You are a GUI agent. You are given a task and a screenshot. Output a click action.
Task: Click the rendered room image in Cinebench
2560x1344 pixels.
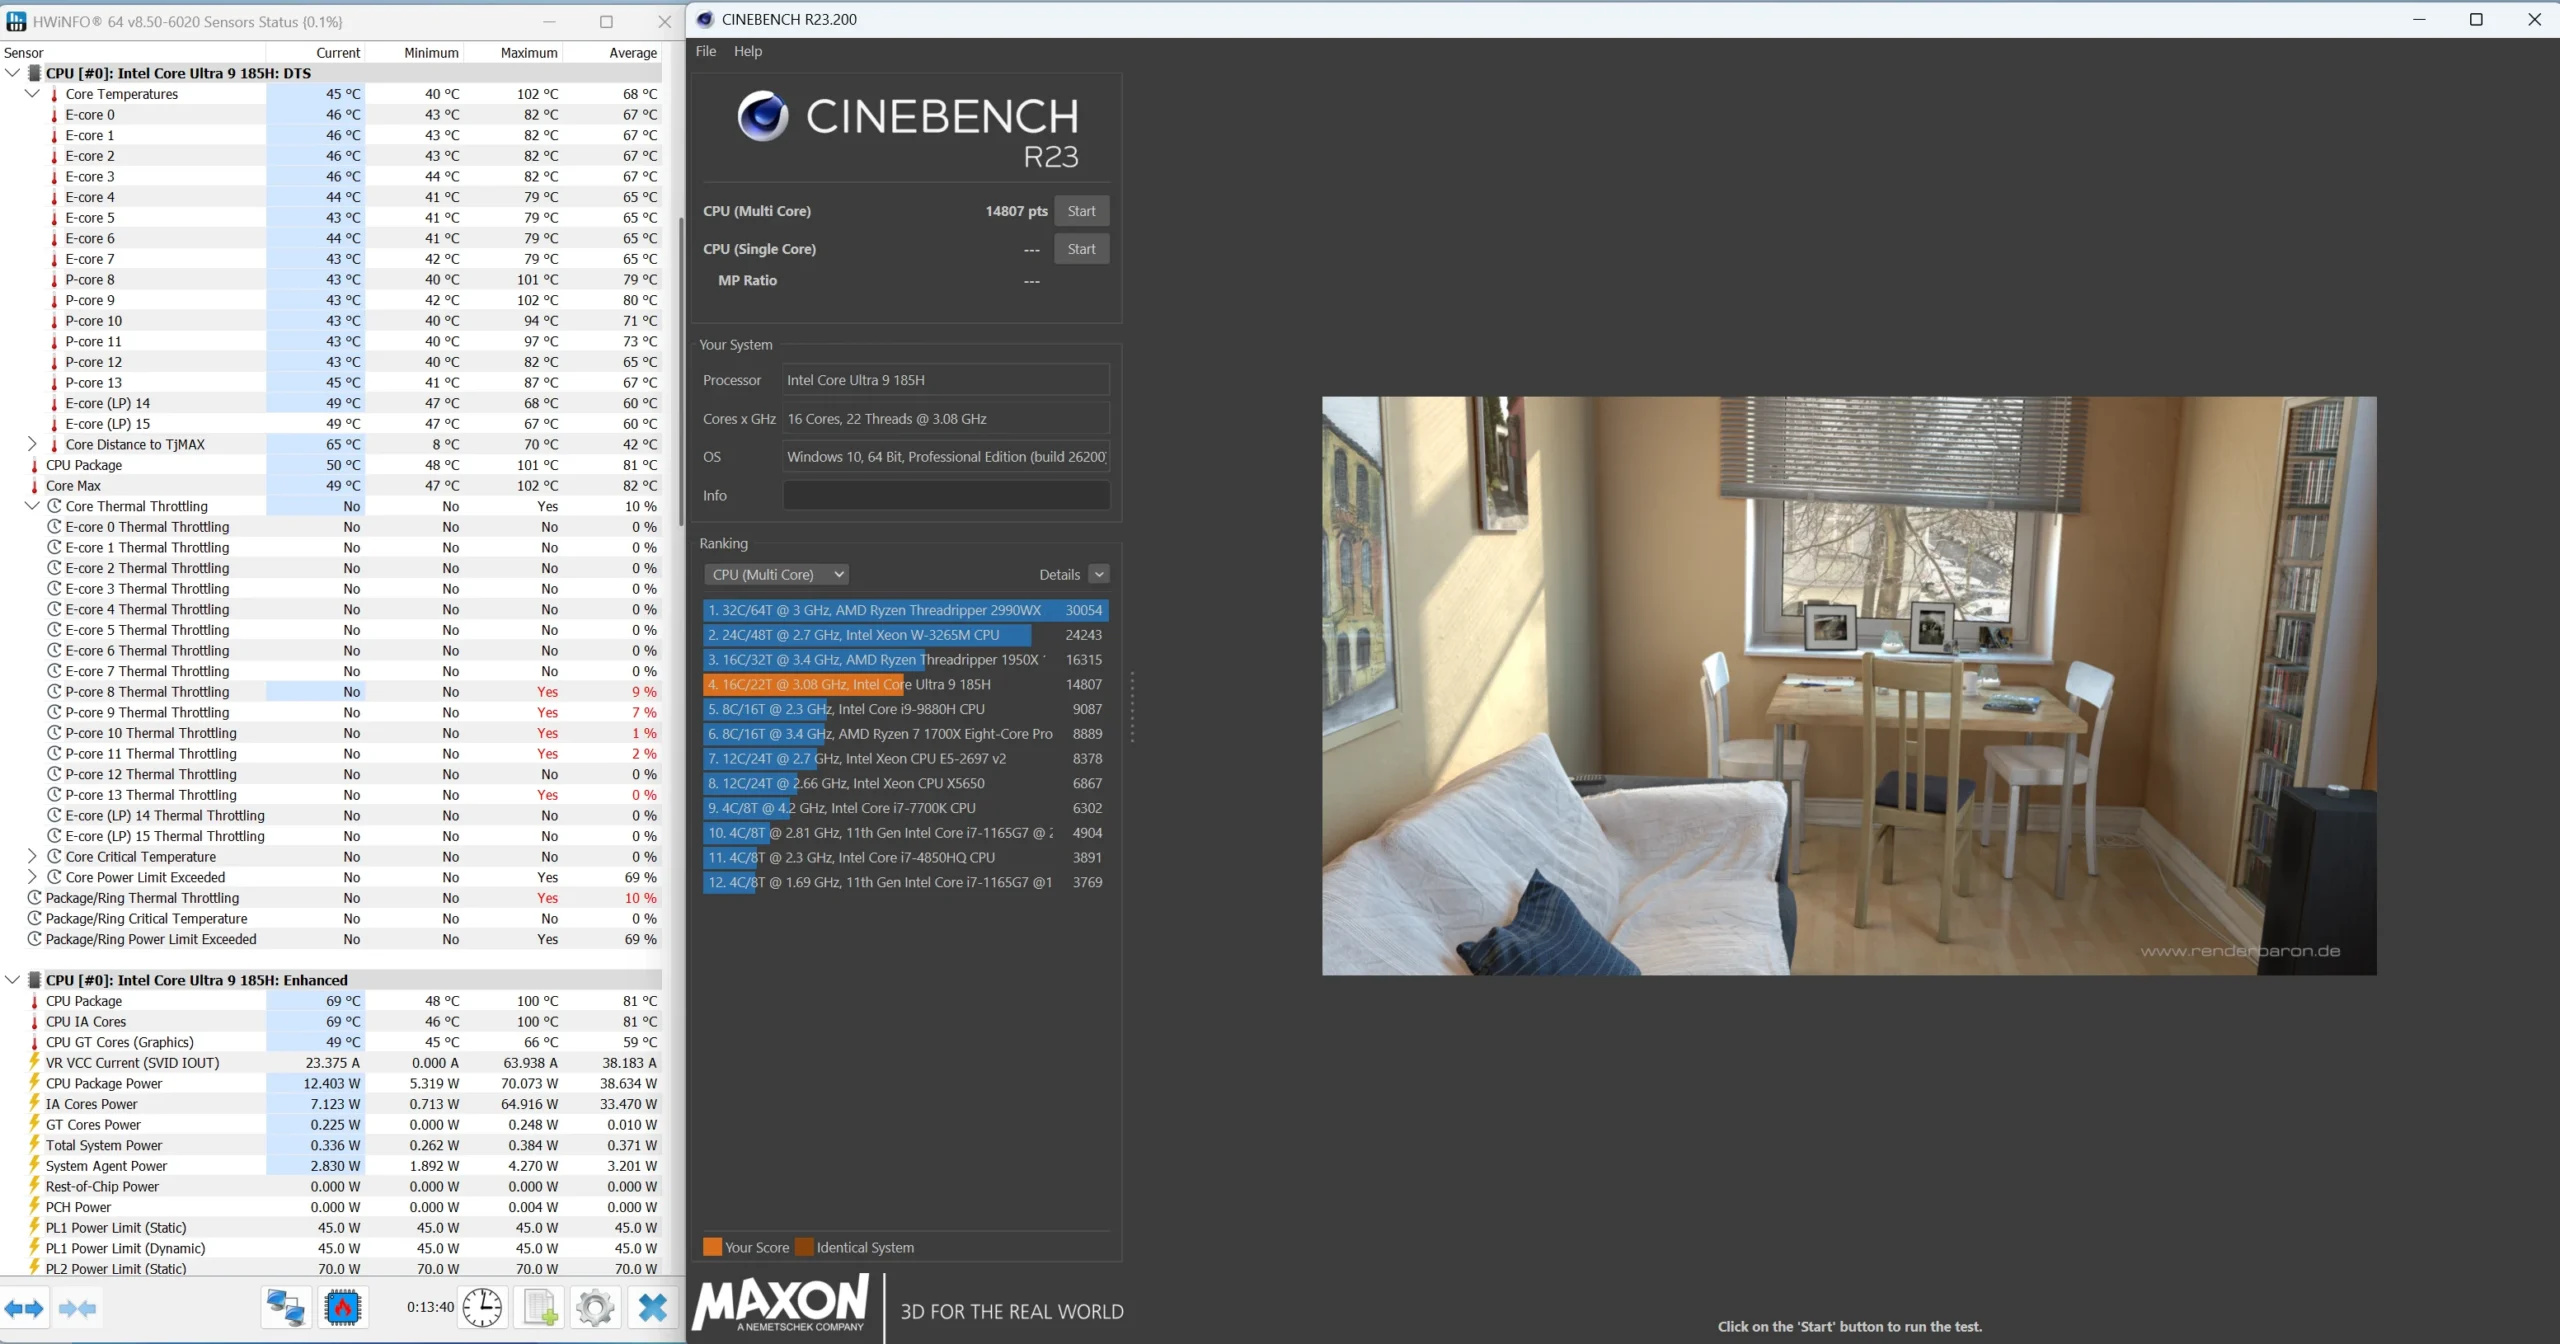(x=1849, y=686)
